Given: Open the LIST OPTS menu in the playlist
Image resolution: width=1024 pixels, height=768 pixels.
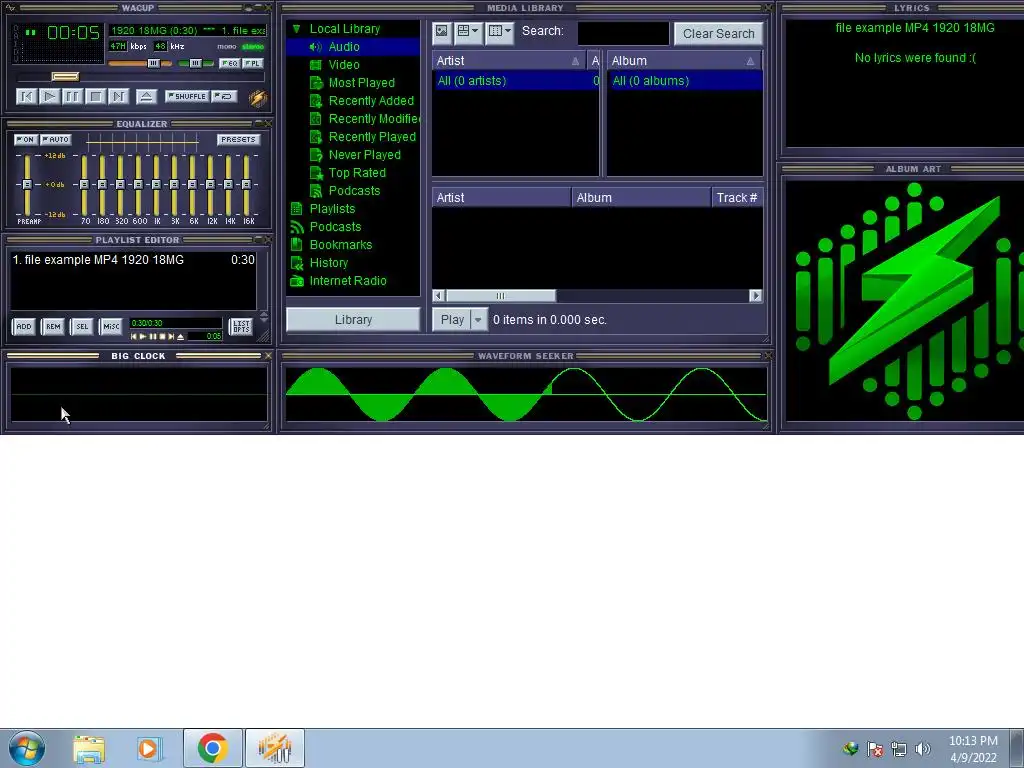Looking at the screenshot, I should tap(241, 327).
